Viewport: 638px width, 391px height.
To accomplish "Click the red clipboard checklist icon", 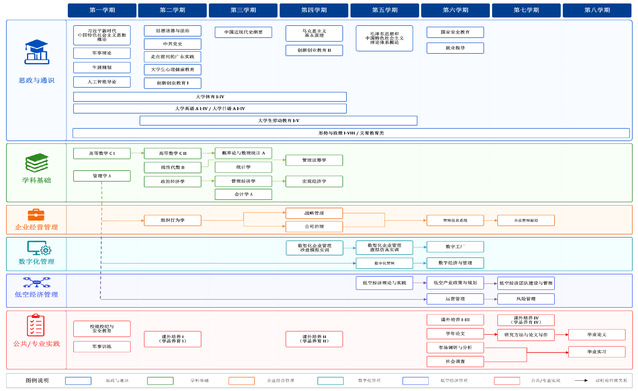I will coord(35,325).
